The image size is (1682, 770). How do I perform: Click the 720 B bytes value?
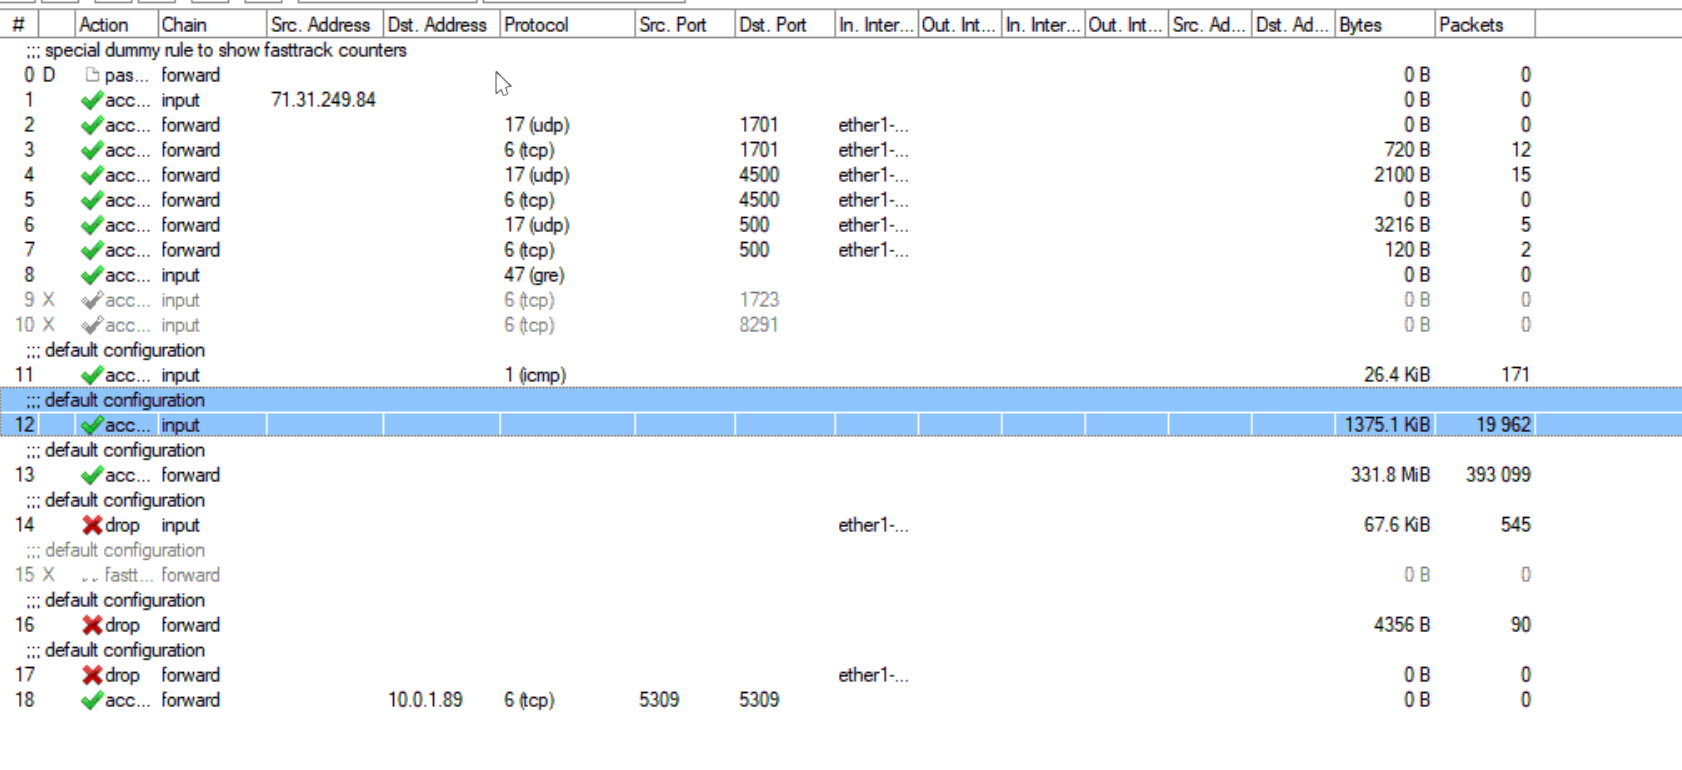(x=1407, y=150)
